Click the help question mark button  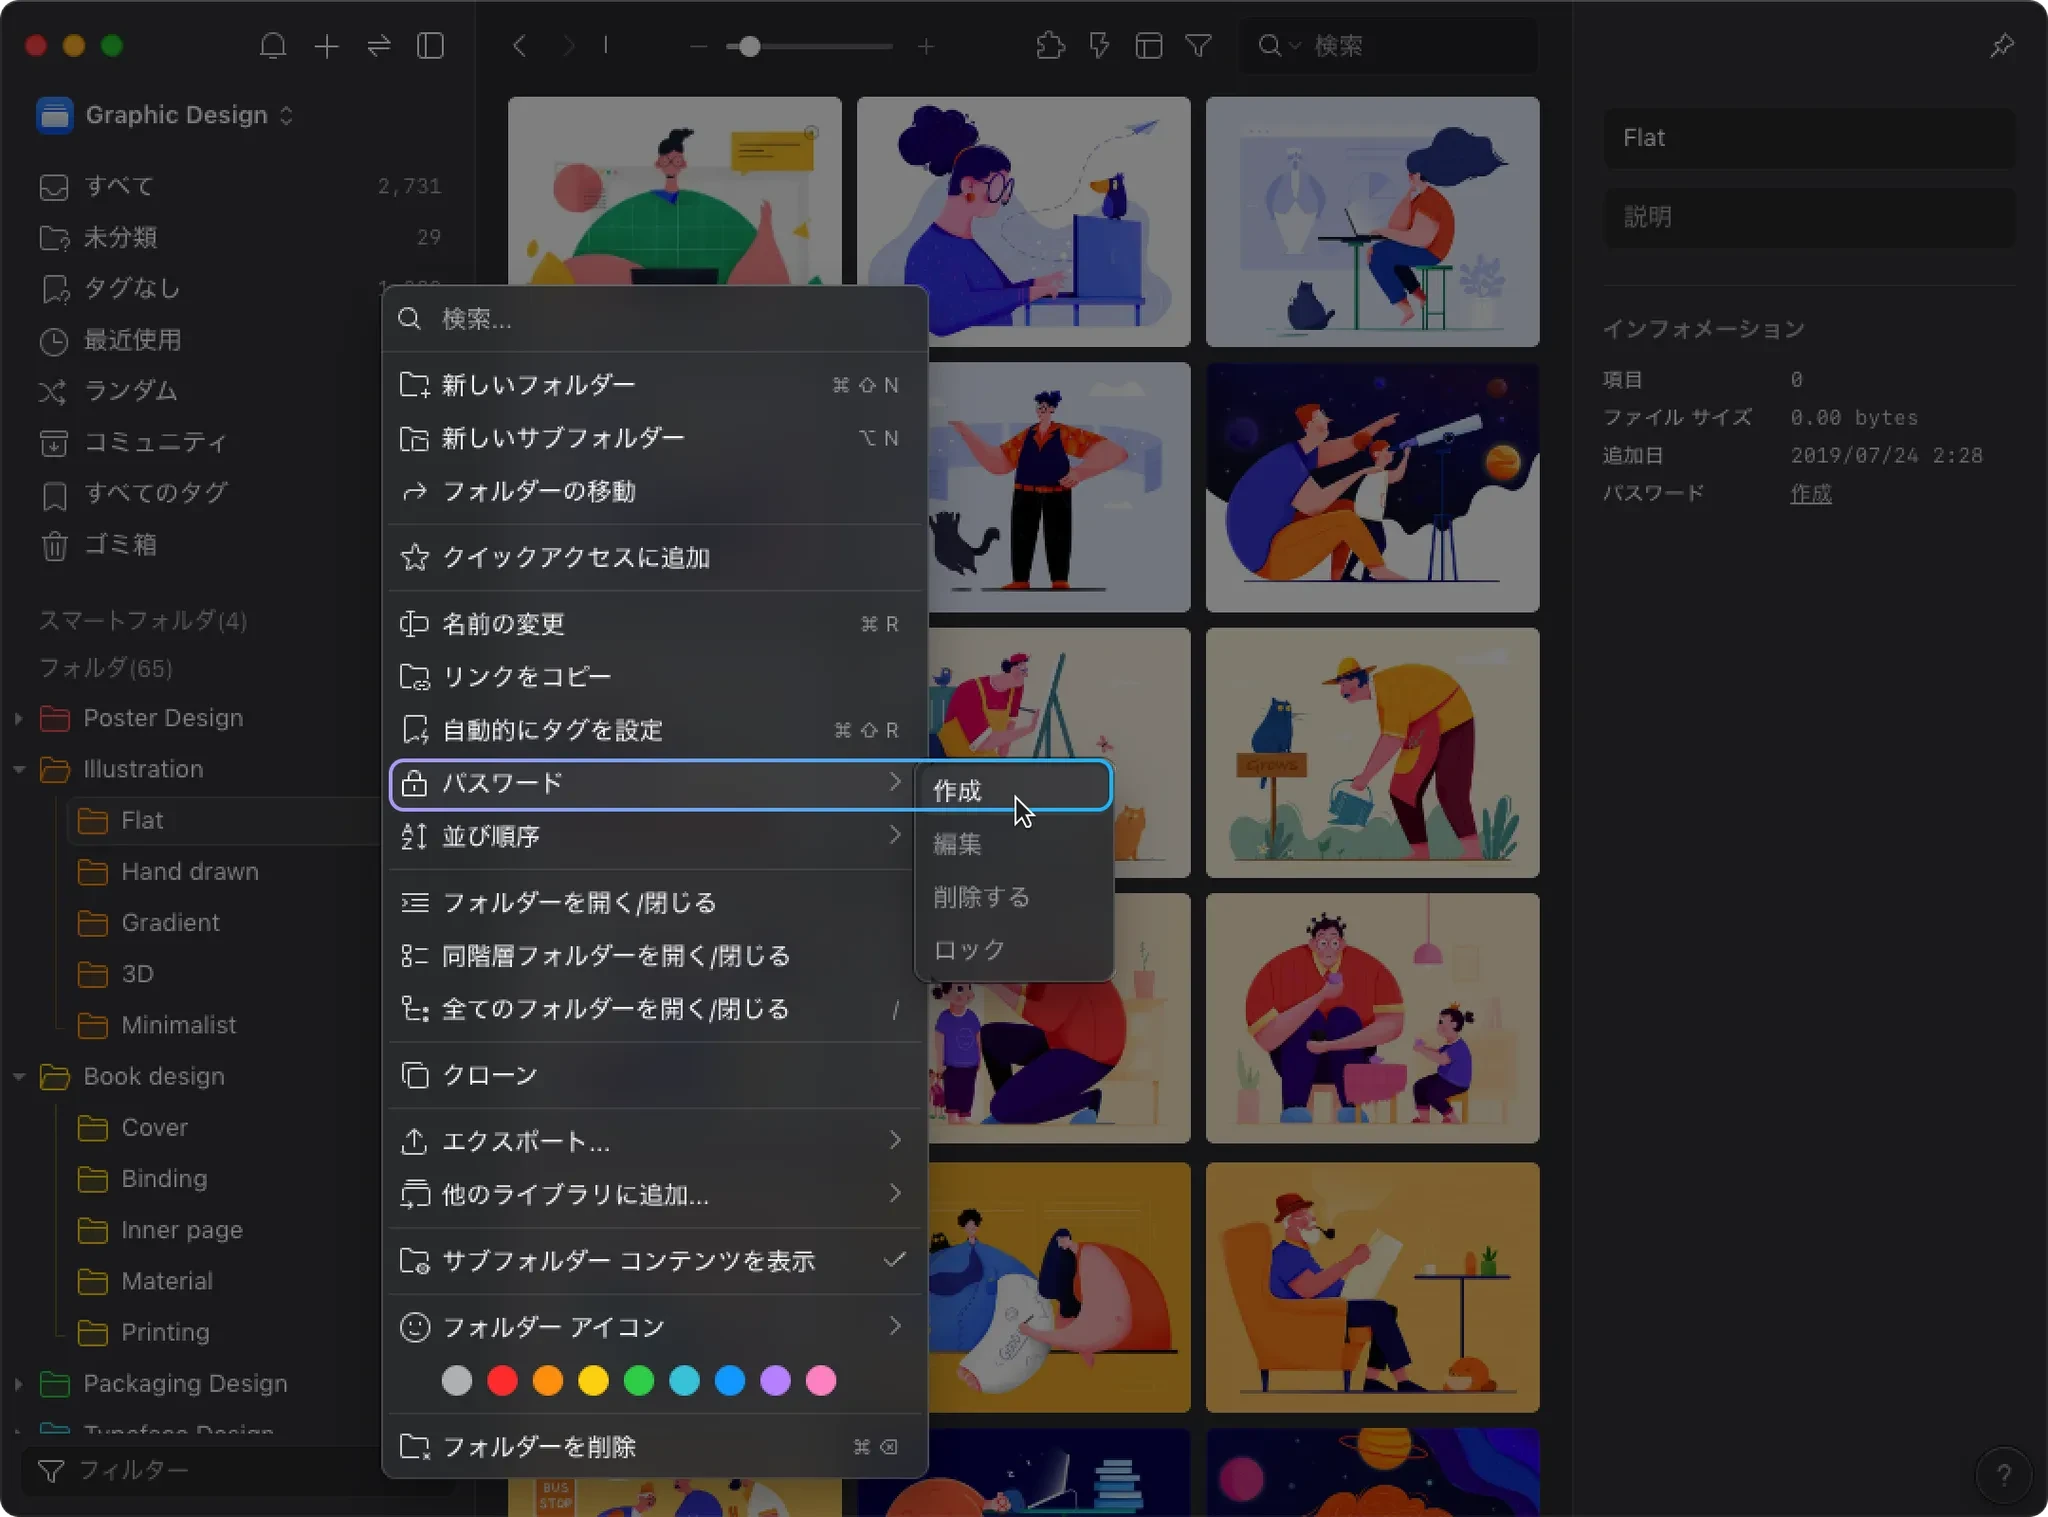click(x=2003, y=1474)
